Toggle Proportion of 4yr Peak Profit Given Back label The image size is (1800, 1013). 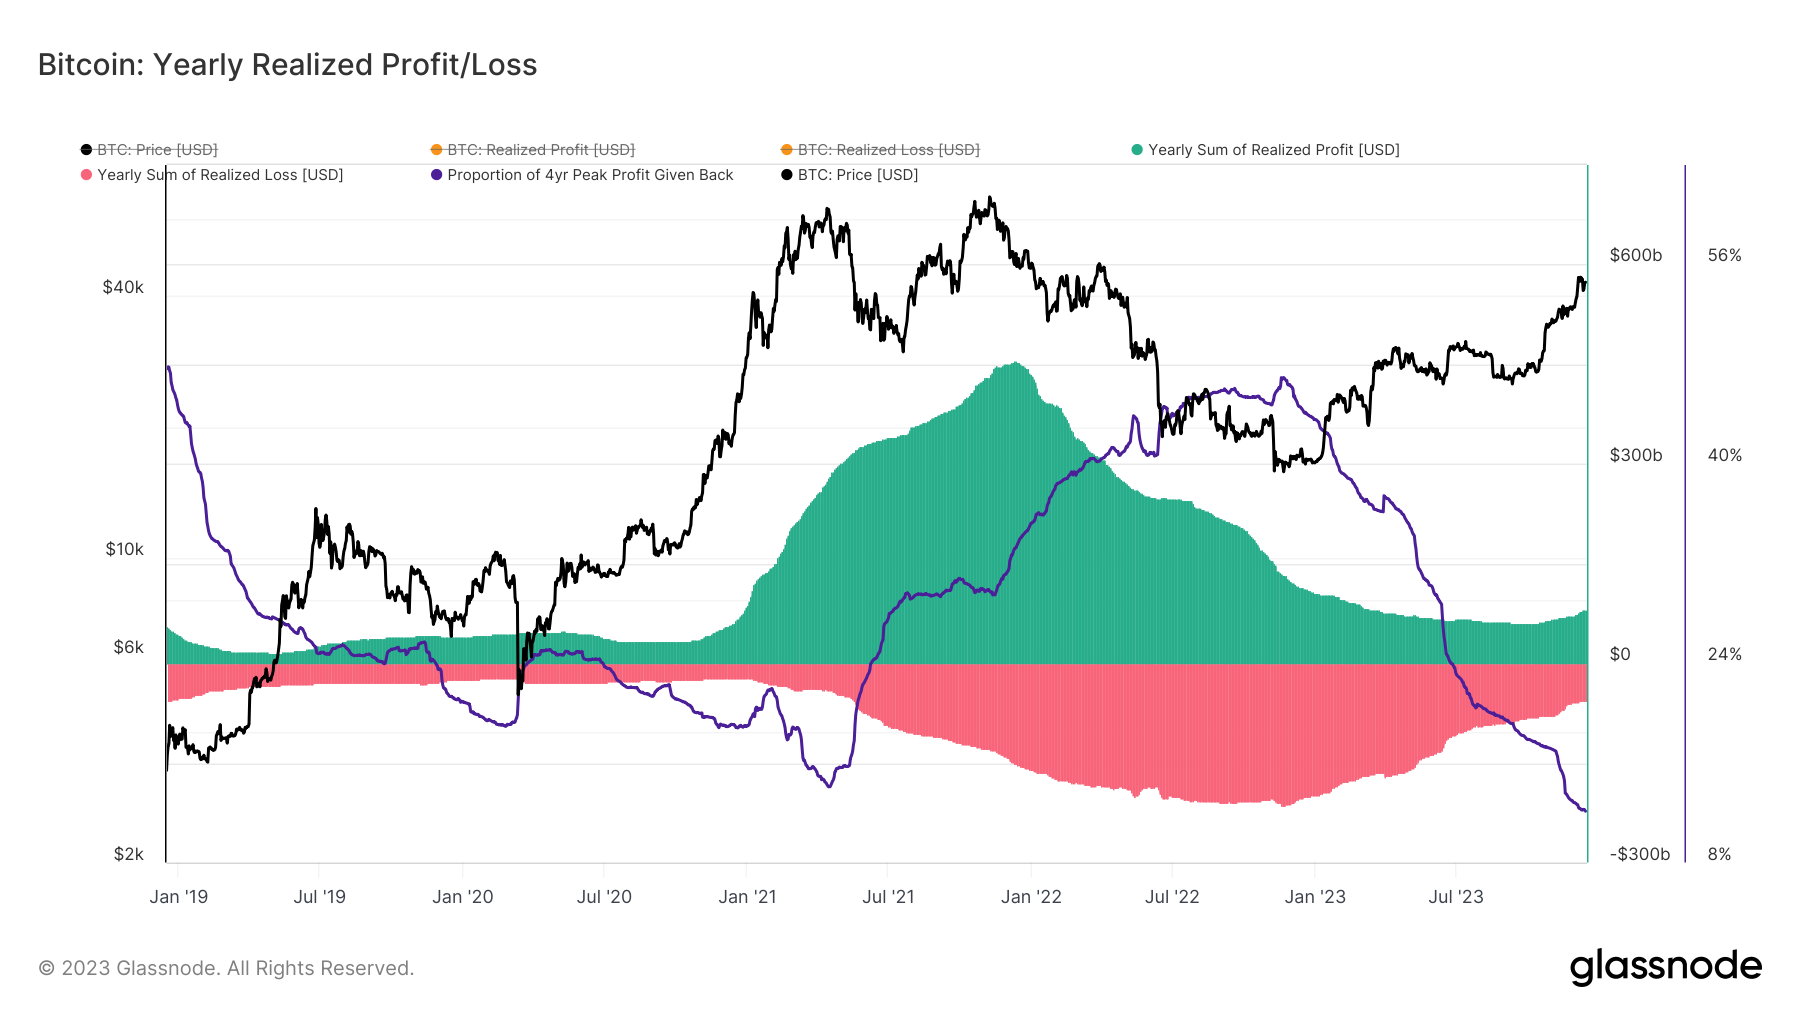click(x=590, y=175)
